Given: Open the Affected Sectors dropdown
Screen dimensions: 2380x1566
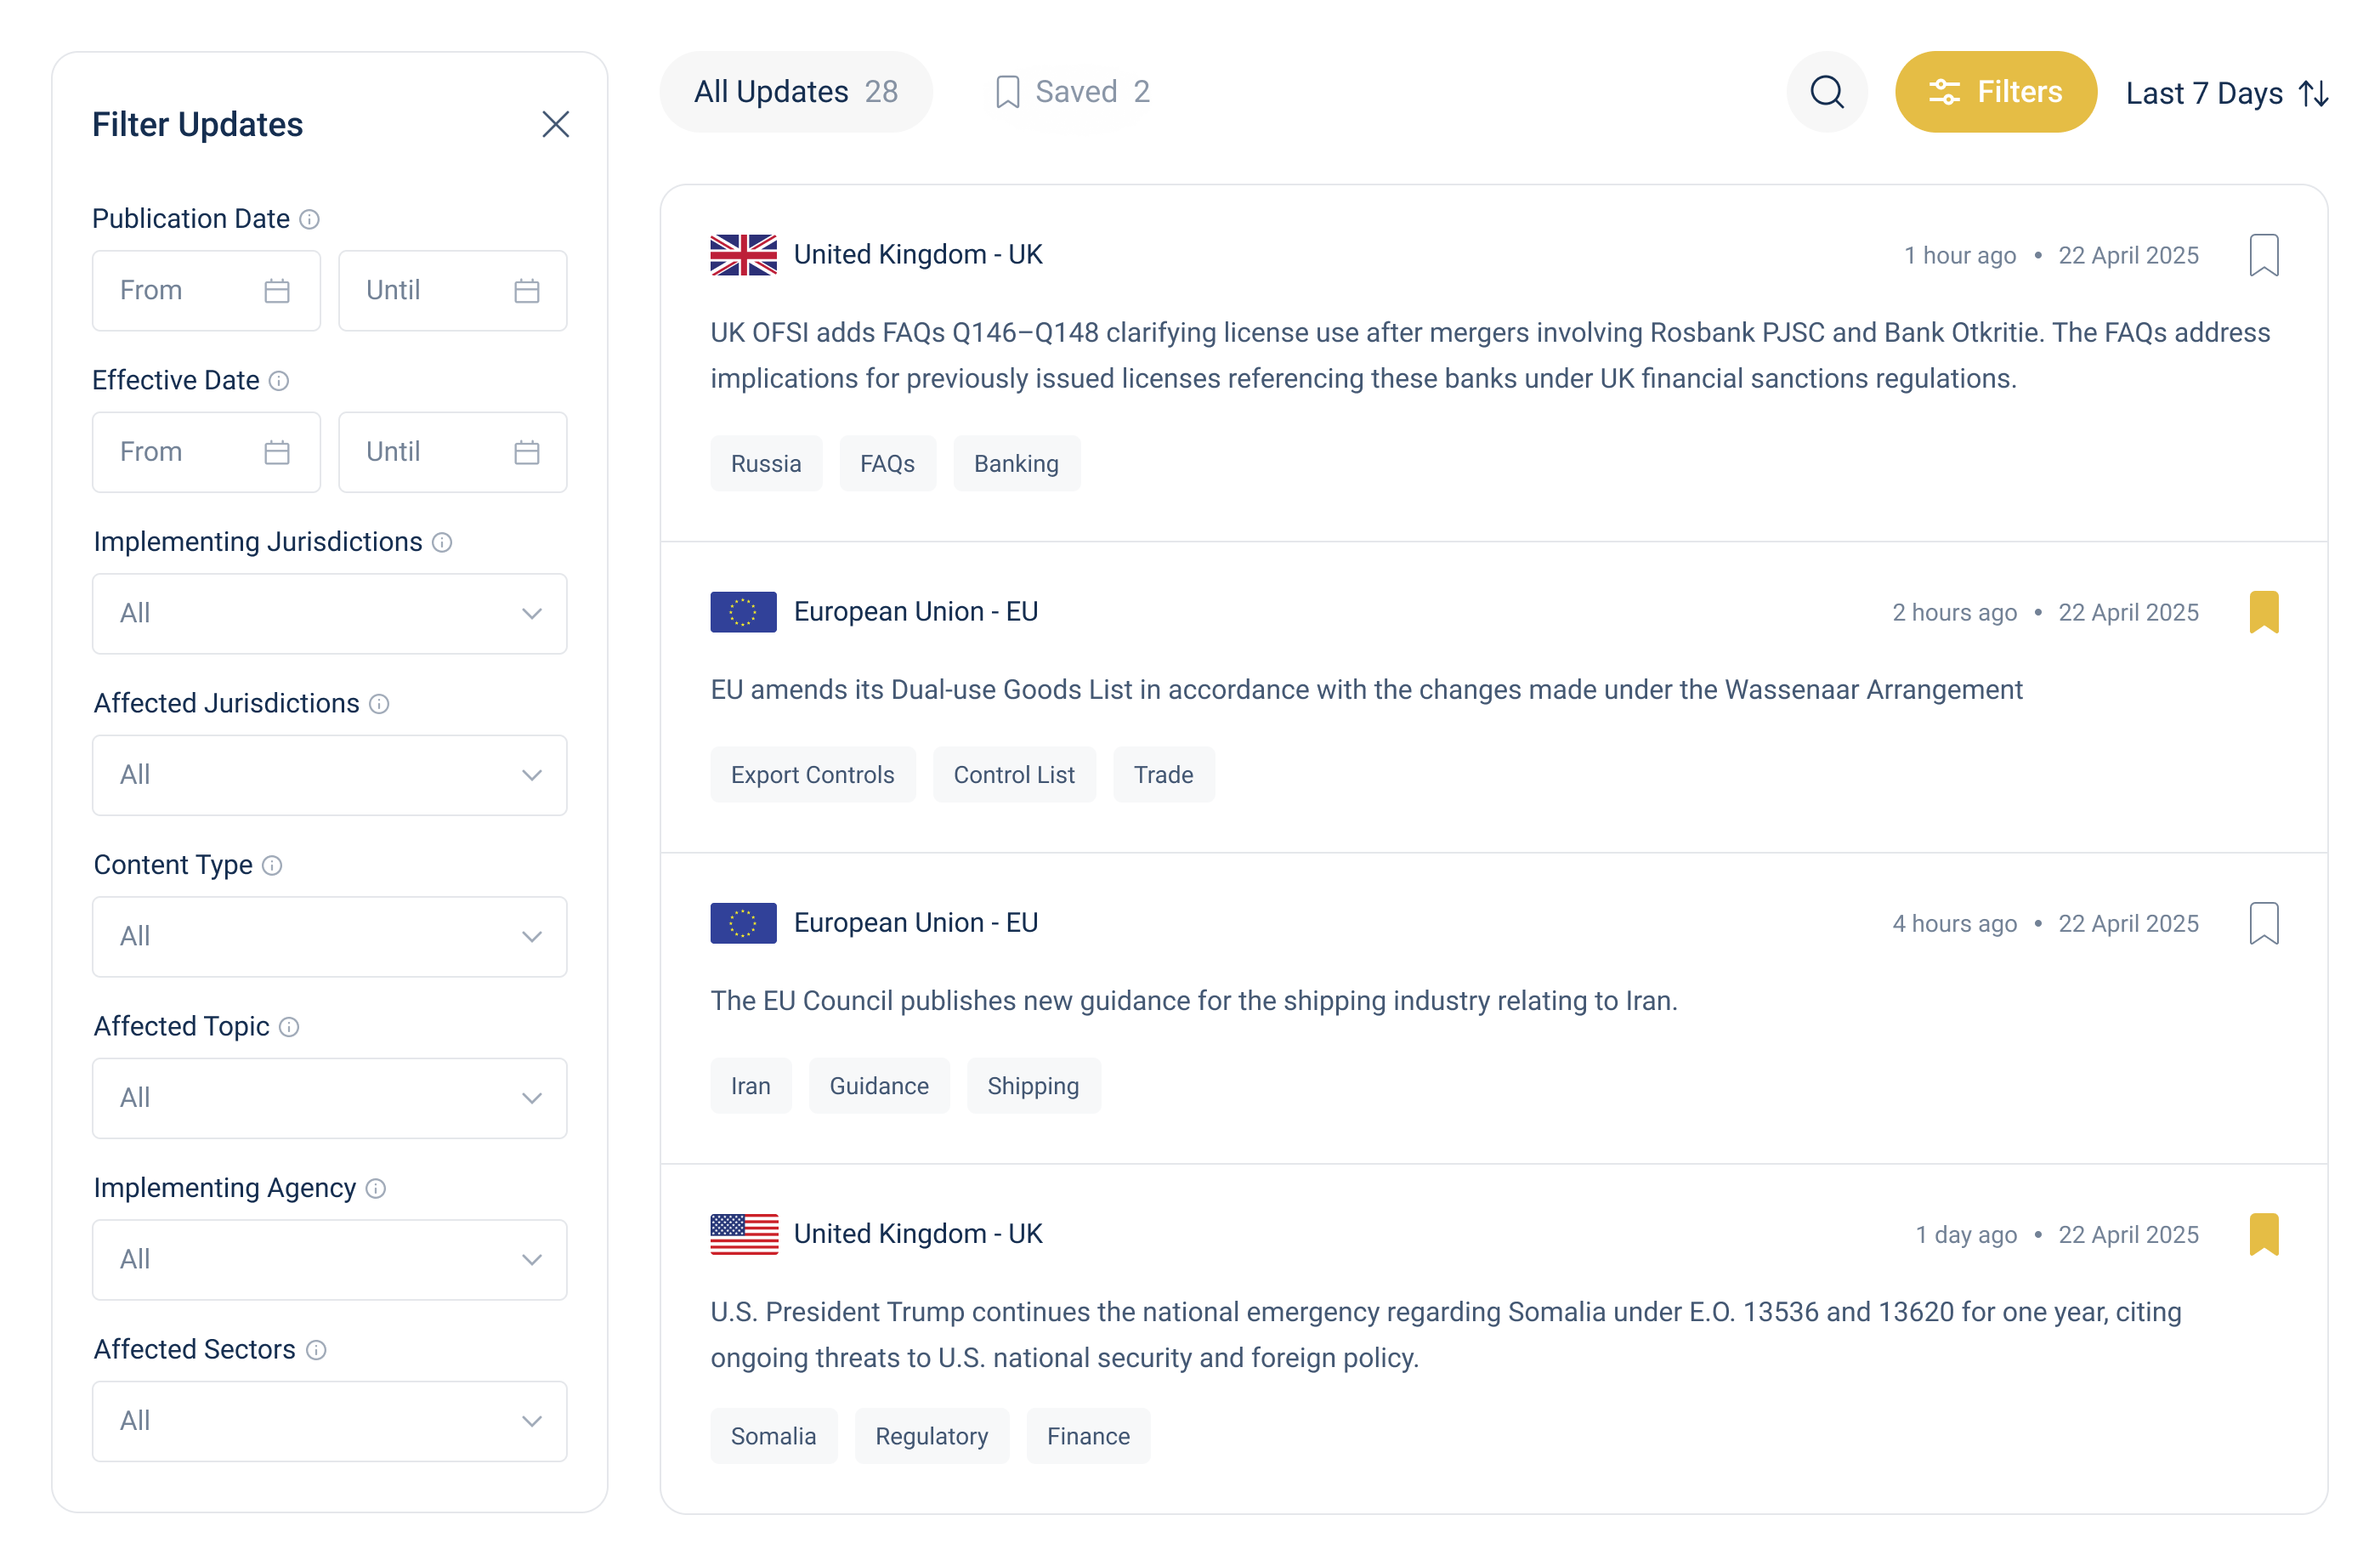Looking at the screenshot, I should (x=329, y=1421).
